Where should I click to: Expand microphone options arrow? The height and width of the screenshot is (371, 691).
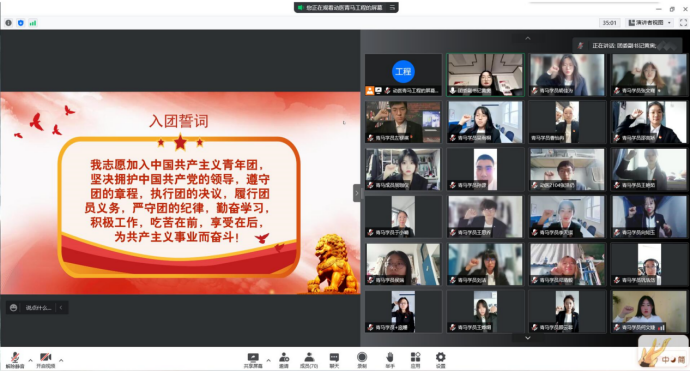pyautogui.click(x=30, y=360)
